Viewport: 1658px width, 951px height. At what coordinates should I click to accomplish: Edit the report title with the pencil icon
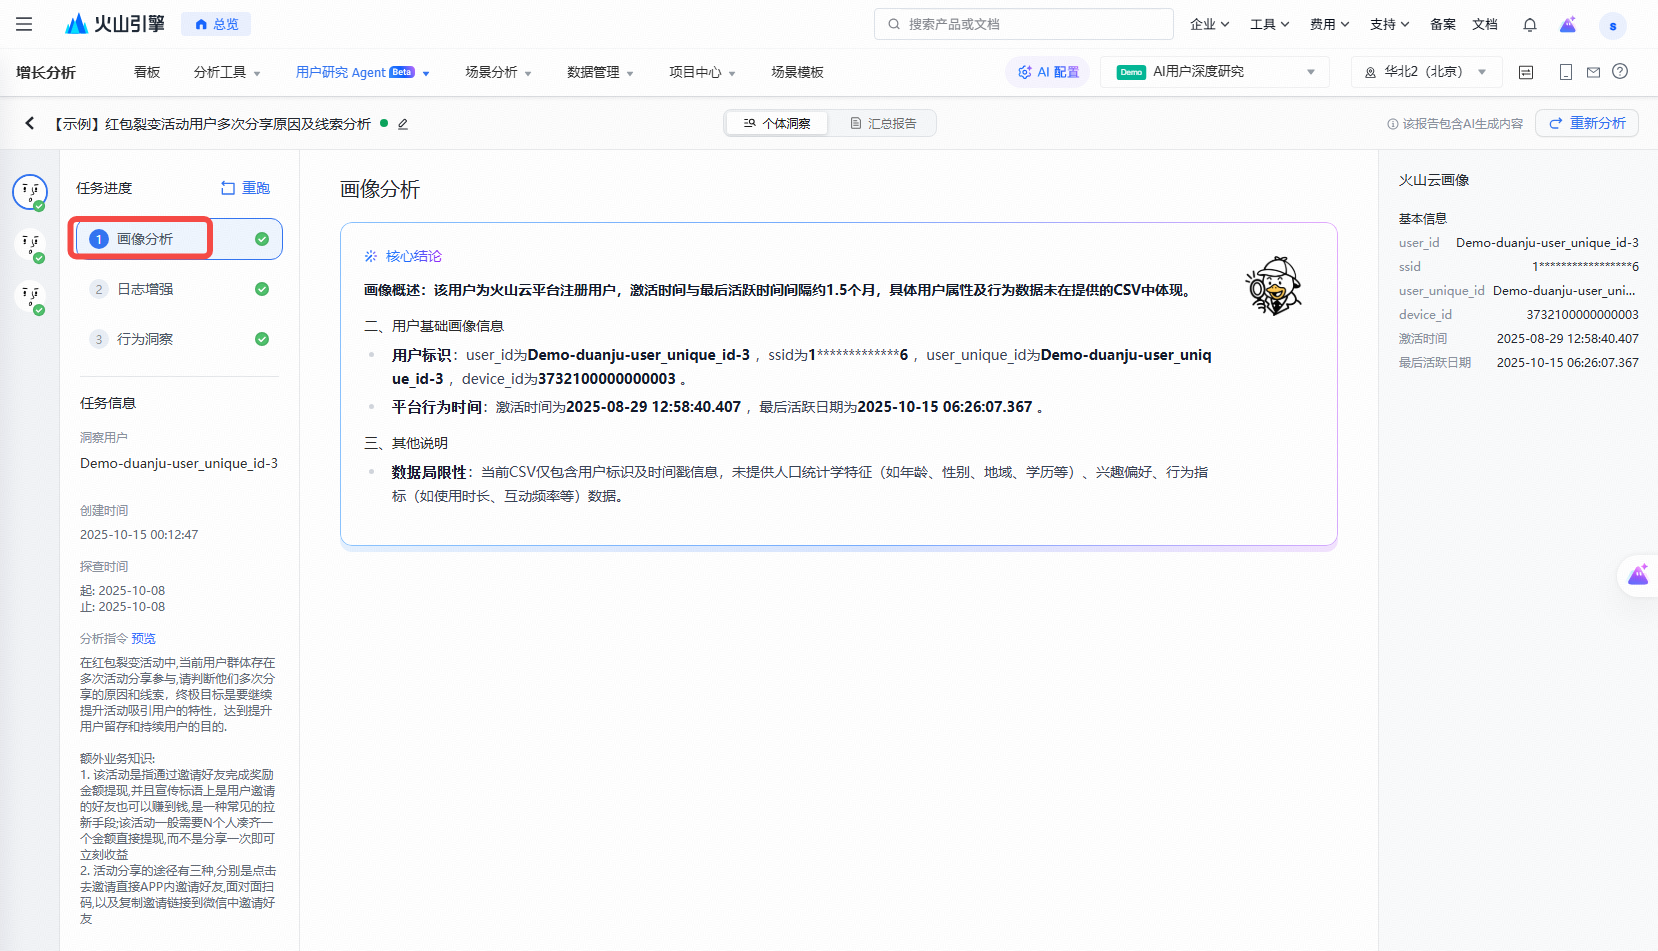[403, 123]
